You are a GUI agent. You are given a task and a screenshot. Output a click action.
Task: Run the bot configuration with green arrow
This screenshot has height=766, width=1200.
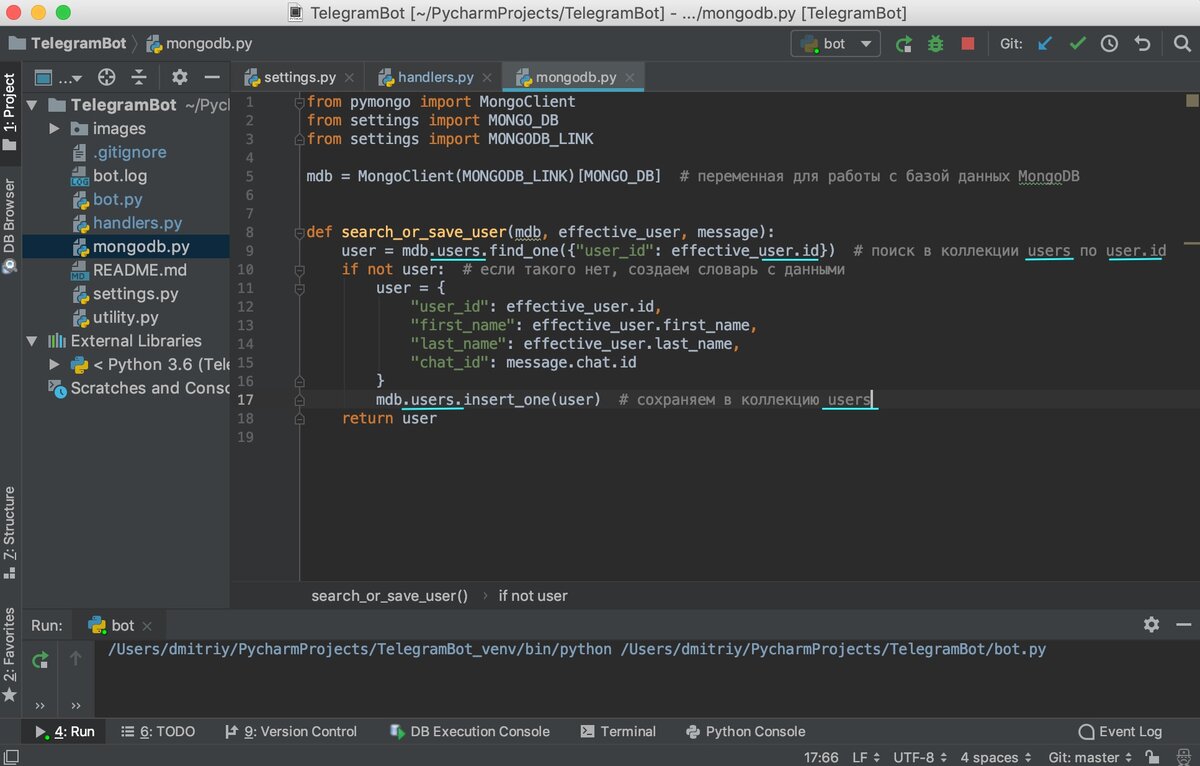[903, 43]
